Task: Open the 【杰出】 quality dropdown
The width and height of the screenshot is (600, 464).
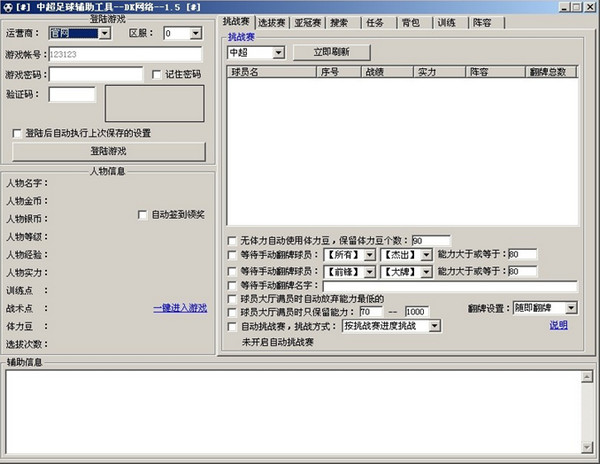Action: coord(426,255)
